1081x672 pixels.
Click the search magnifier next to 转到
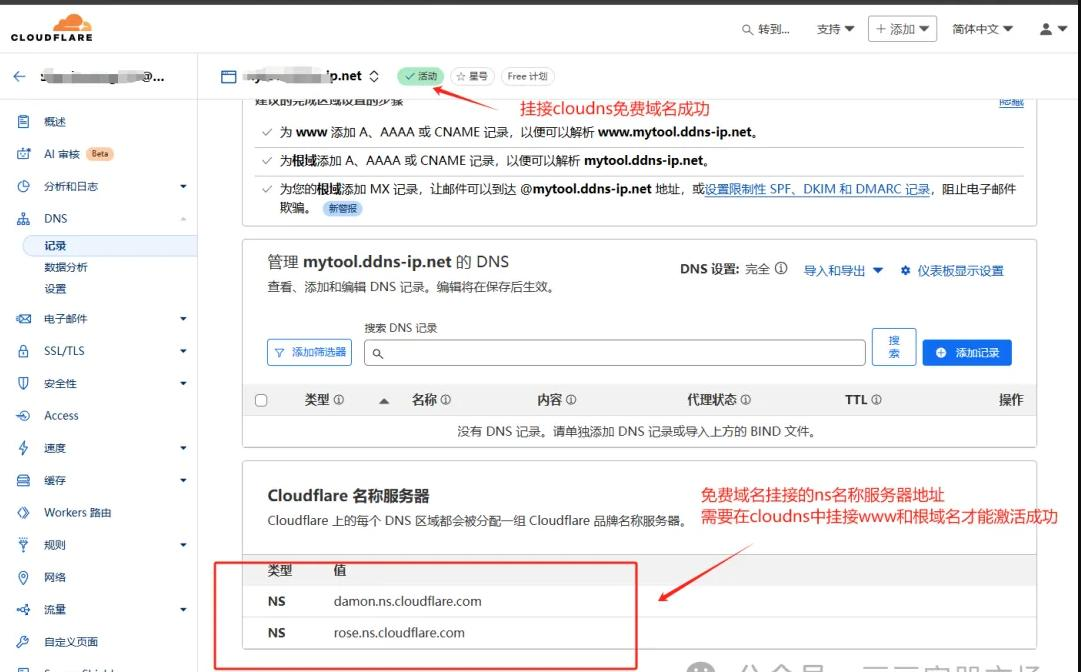pyautogui.click(x=747, y=30)
